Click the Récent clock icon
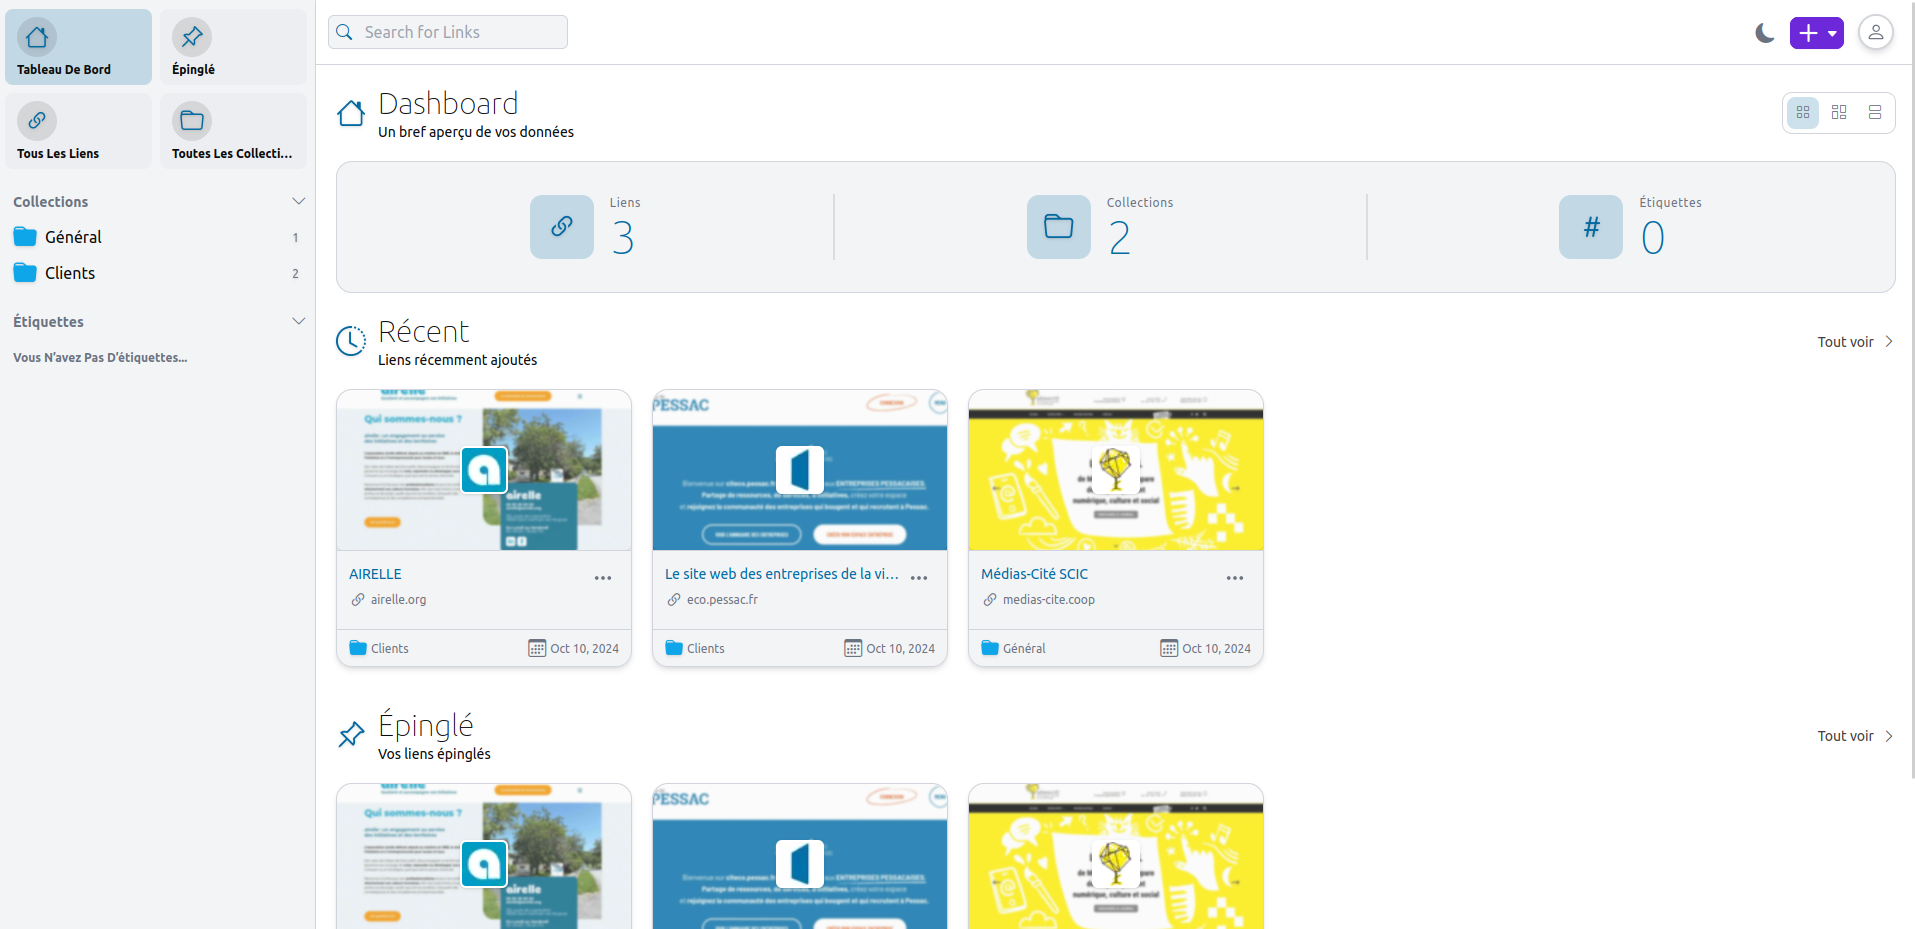 point(351,341)
